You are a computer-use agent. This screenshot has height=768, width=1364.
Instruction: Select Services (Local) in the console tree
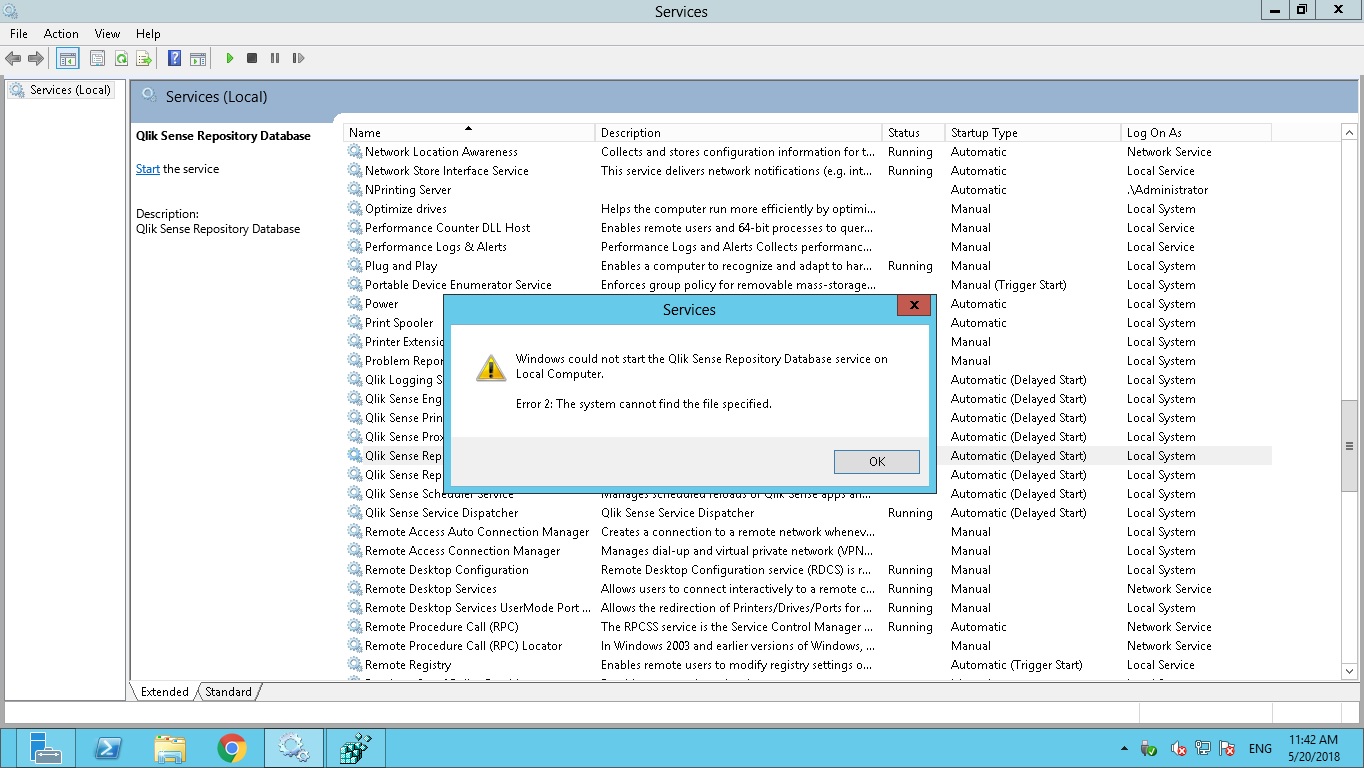(x=60, y=90)
